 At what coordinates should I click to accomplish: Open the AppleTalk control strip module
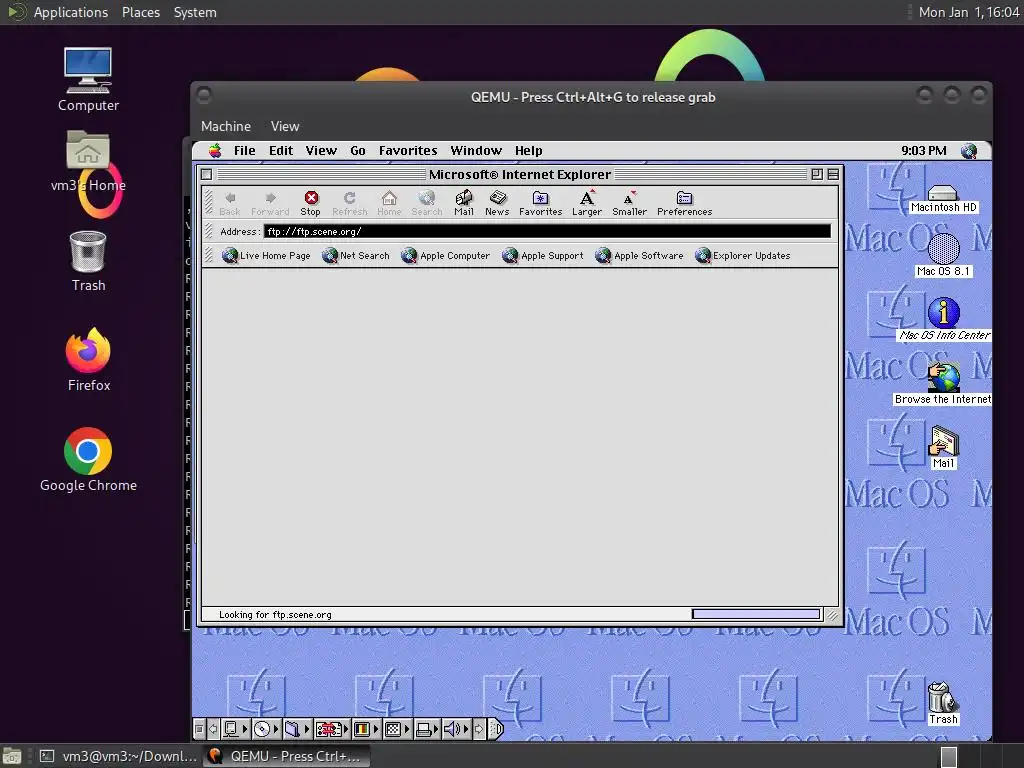pos(235,729)
